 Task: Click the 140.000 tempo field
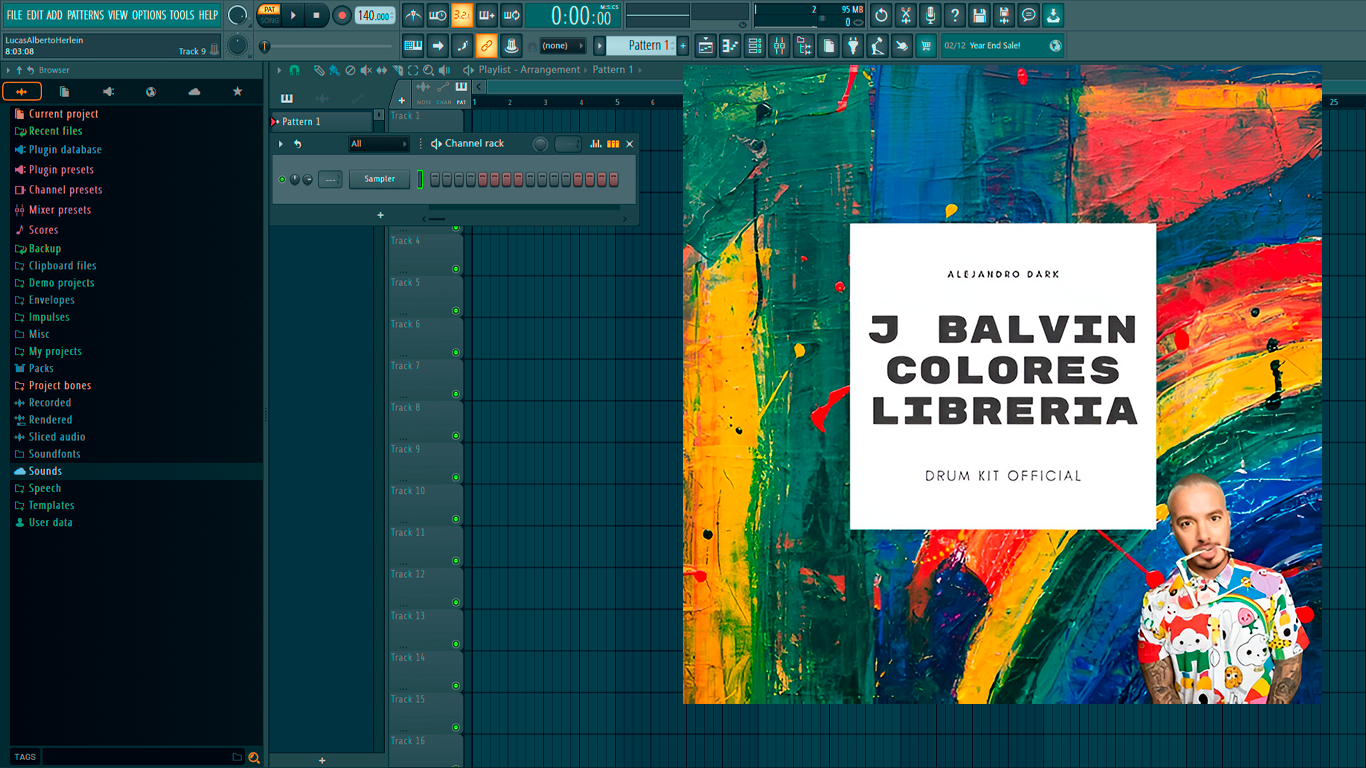pos(375,15)
